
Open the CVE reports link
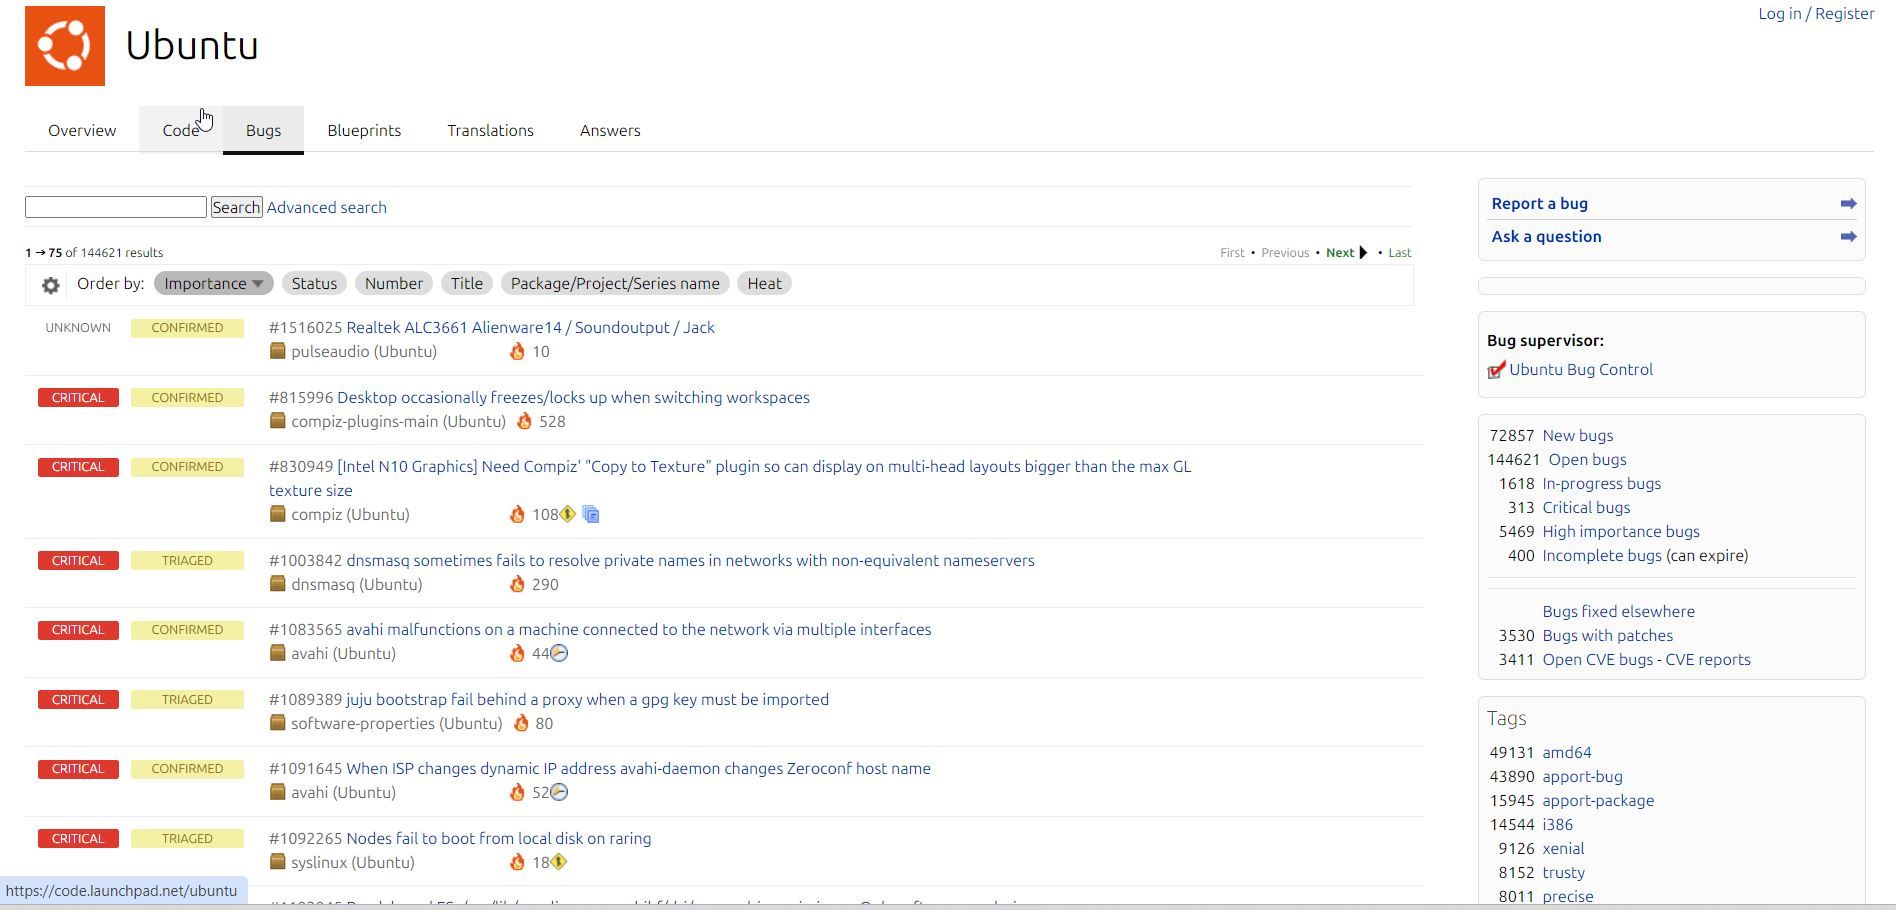[1707, 660]
